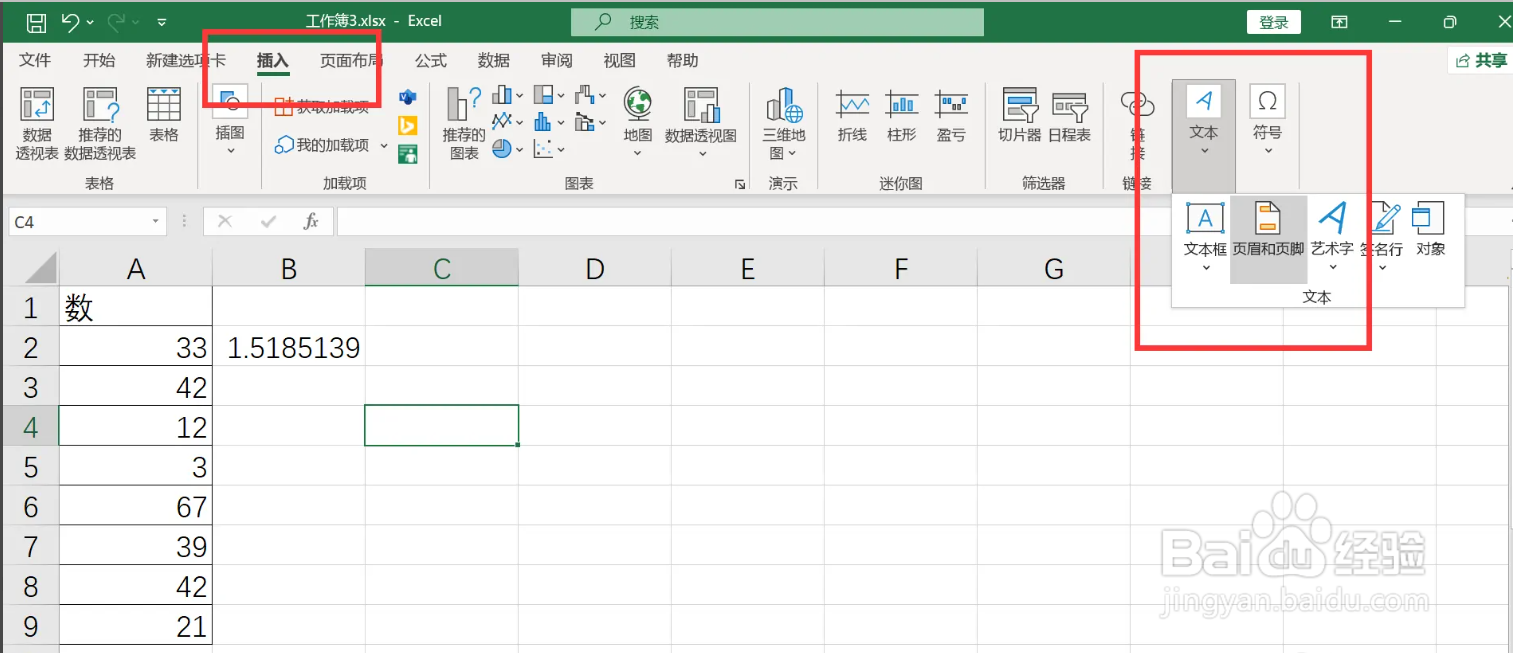Insert a scatter or bubble chart
The height and width of the screenshot is (653, 1513).
549,149
